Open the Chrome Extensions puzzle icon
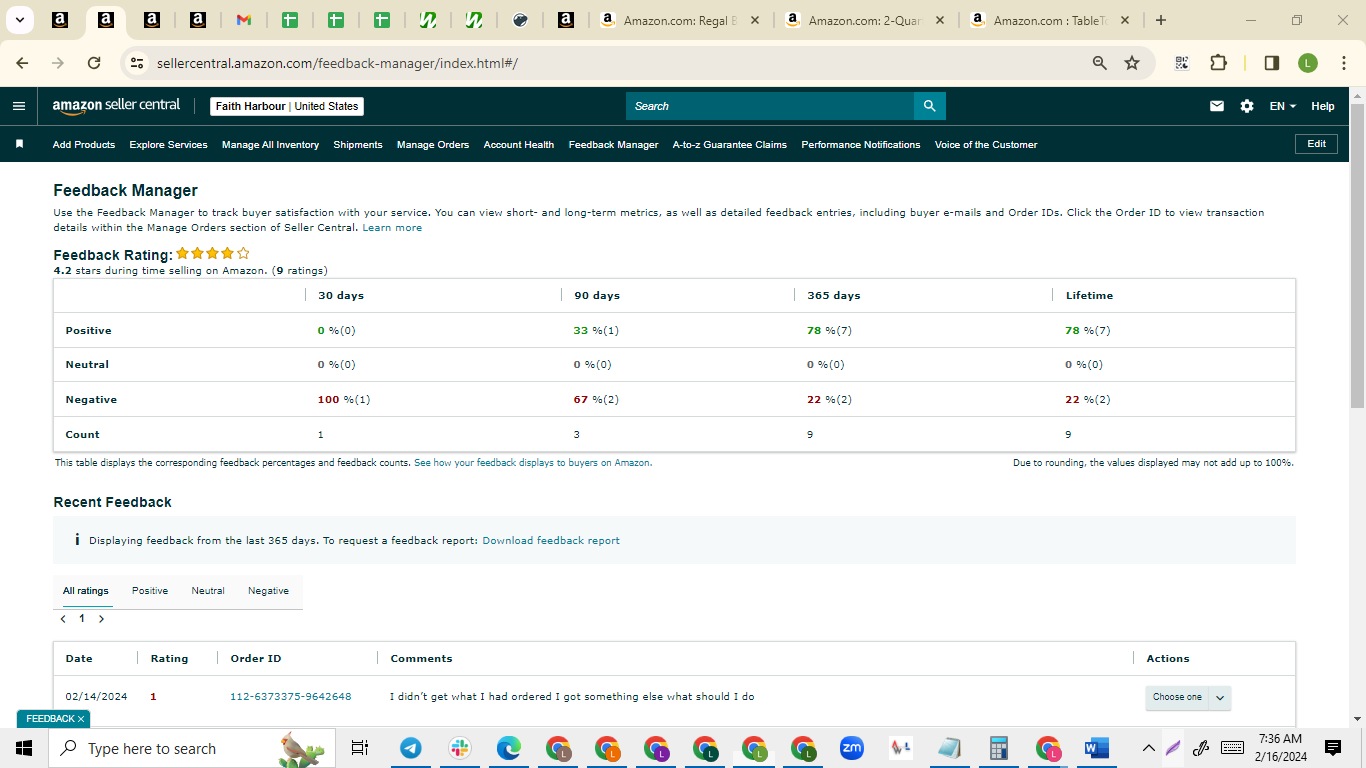The height and width of the screenshot is (768, 1366). point(1218,63)
